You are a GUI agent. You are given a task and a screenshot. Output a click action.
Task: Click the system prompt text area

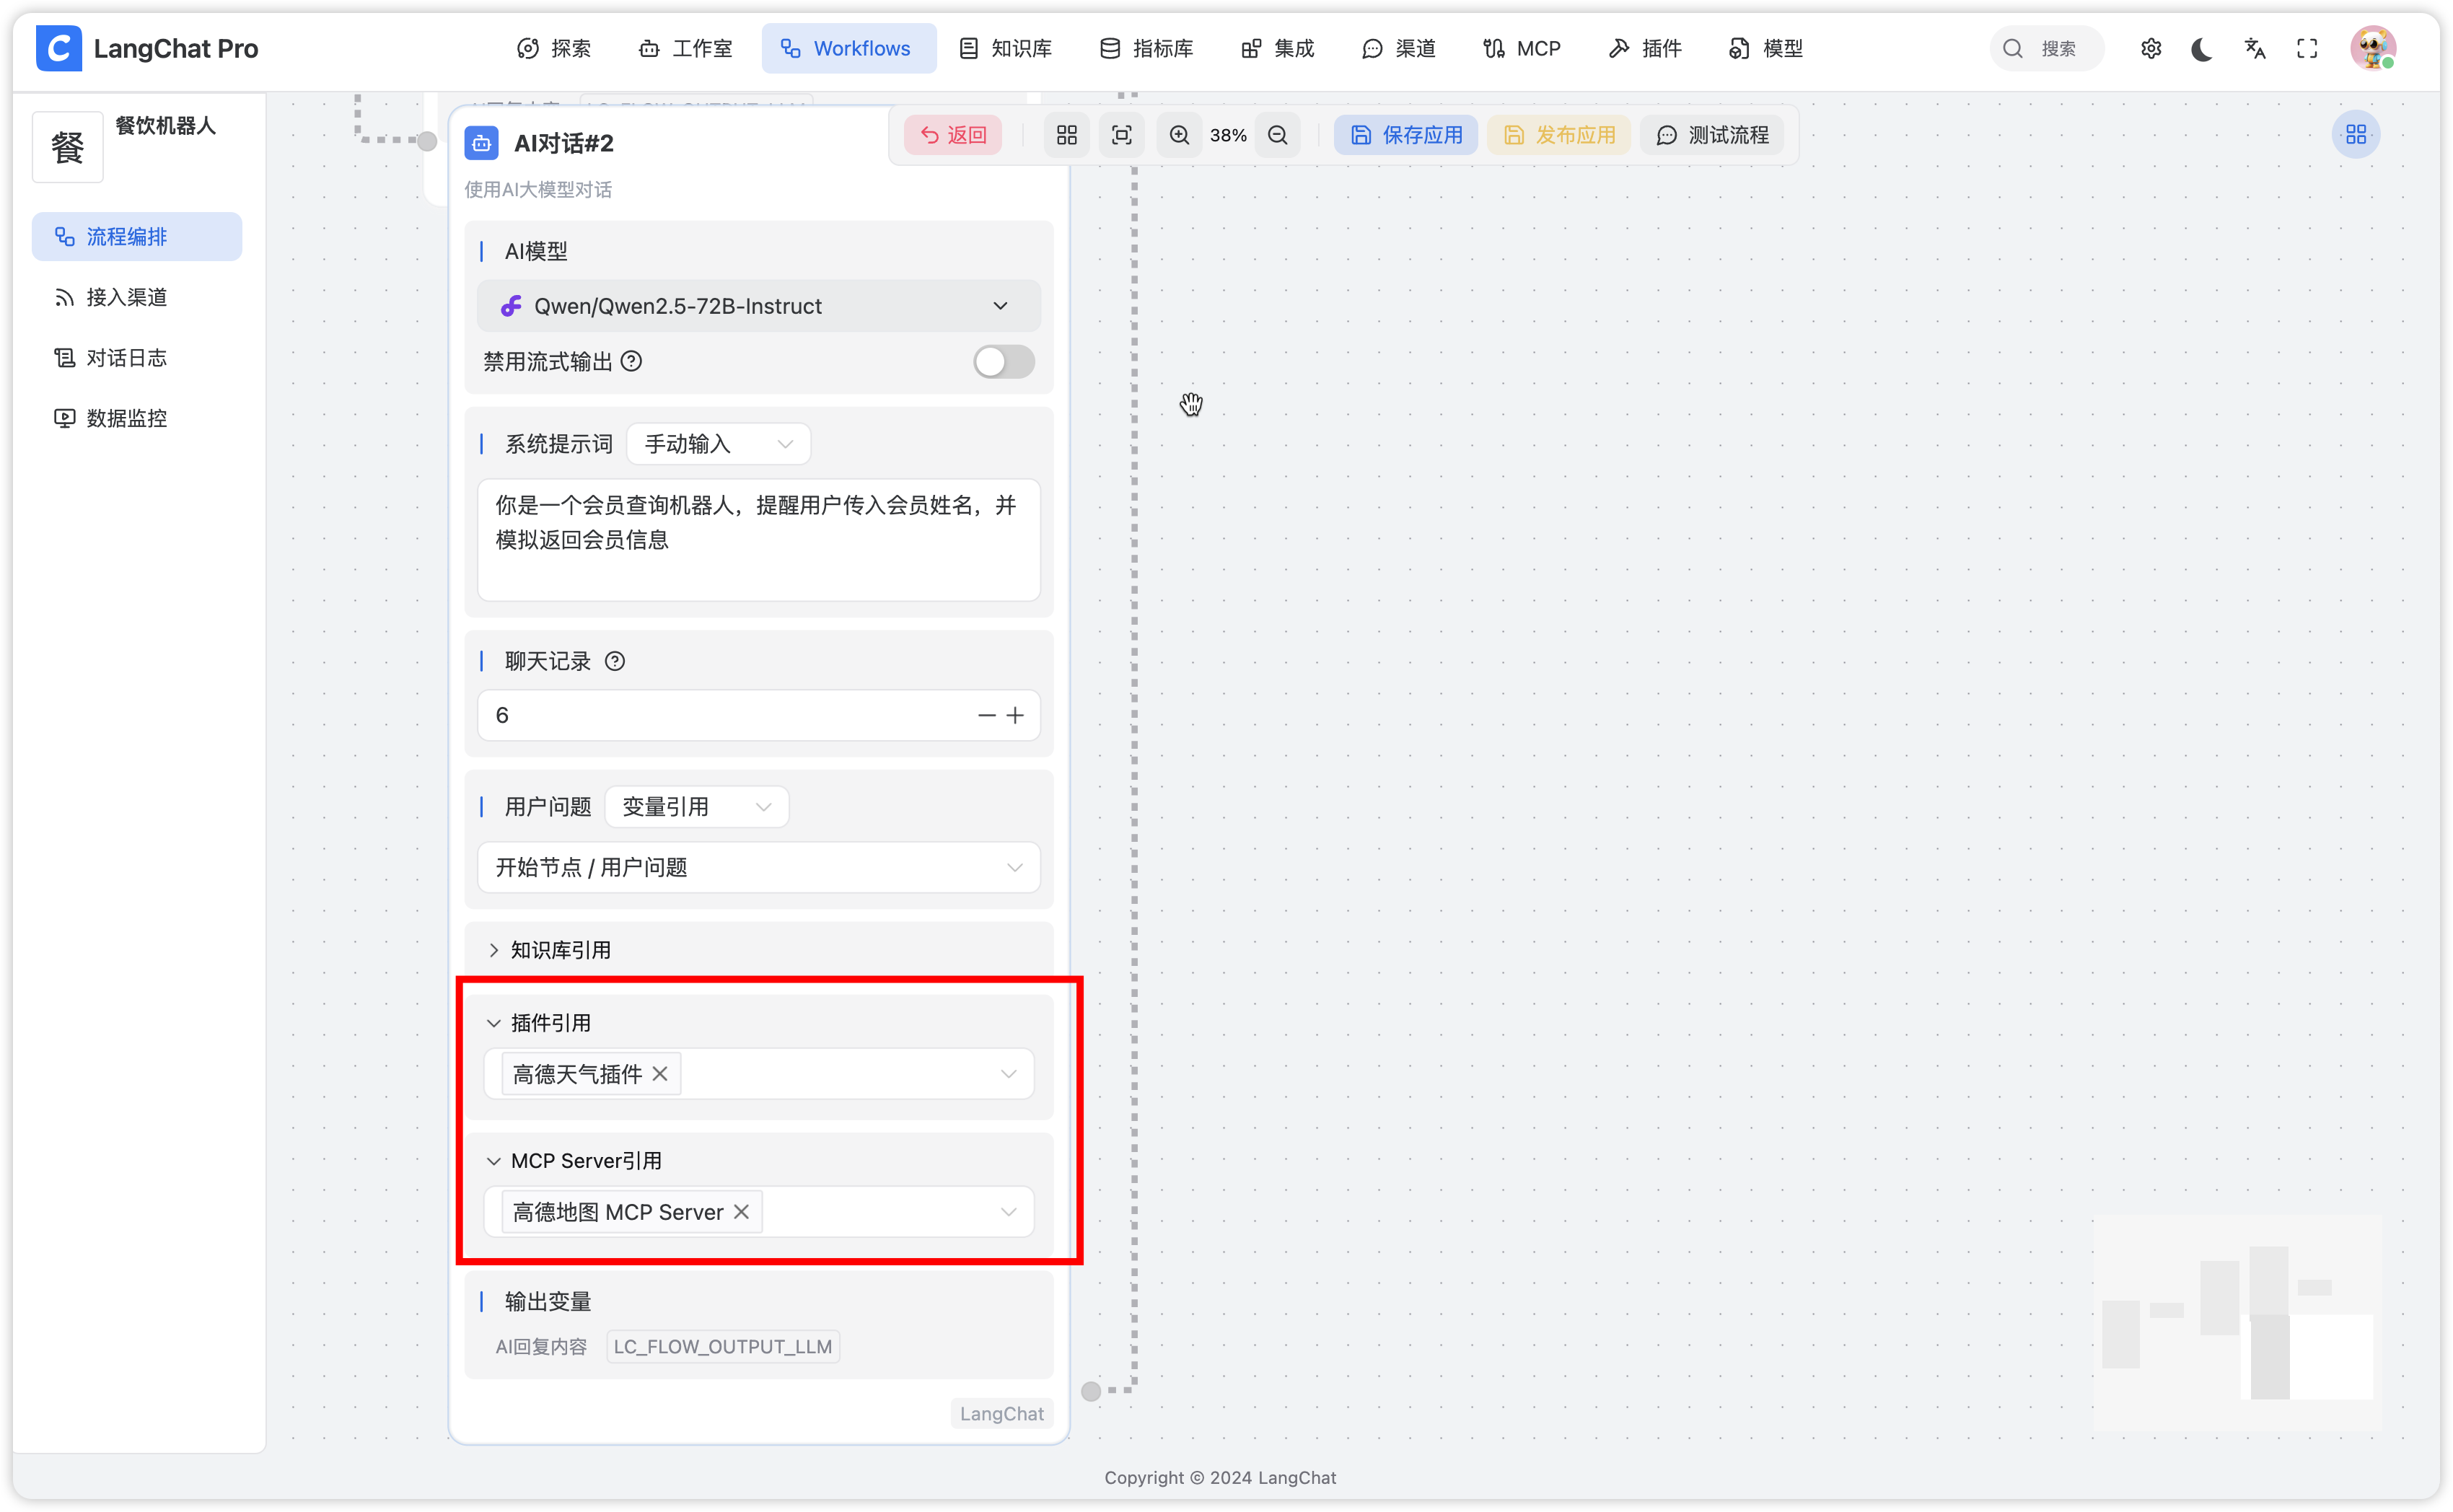[x=758, y=540]
